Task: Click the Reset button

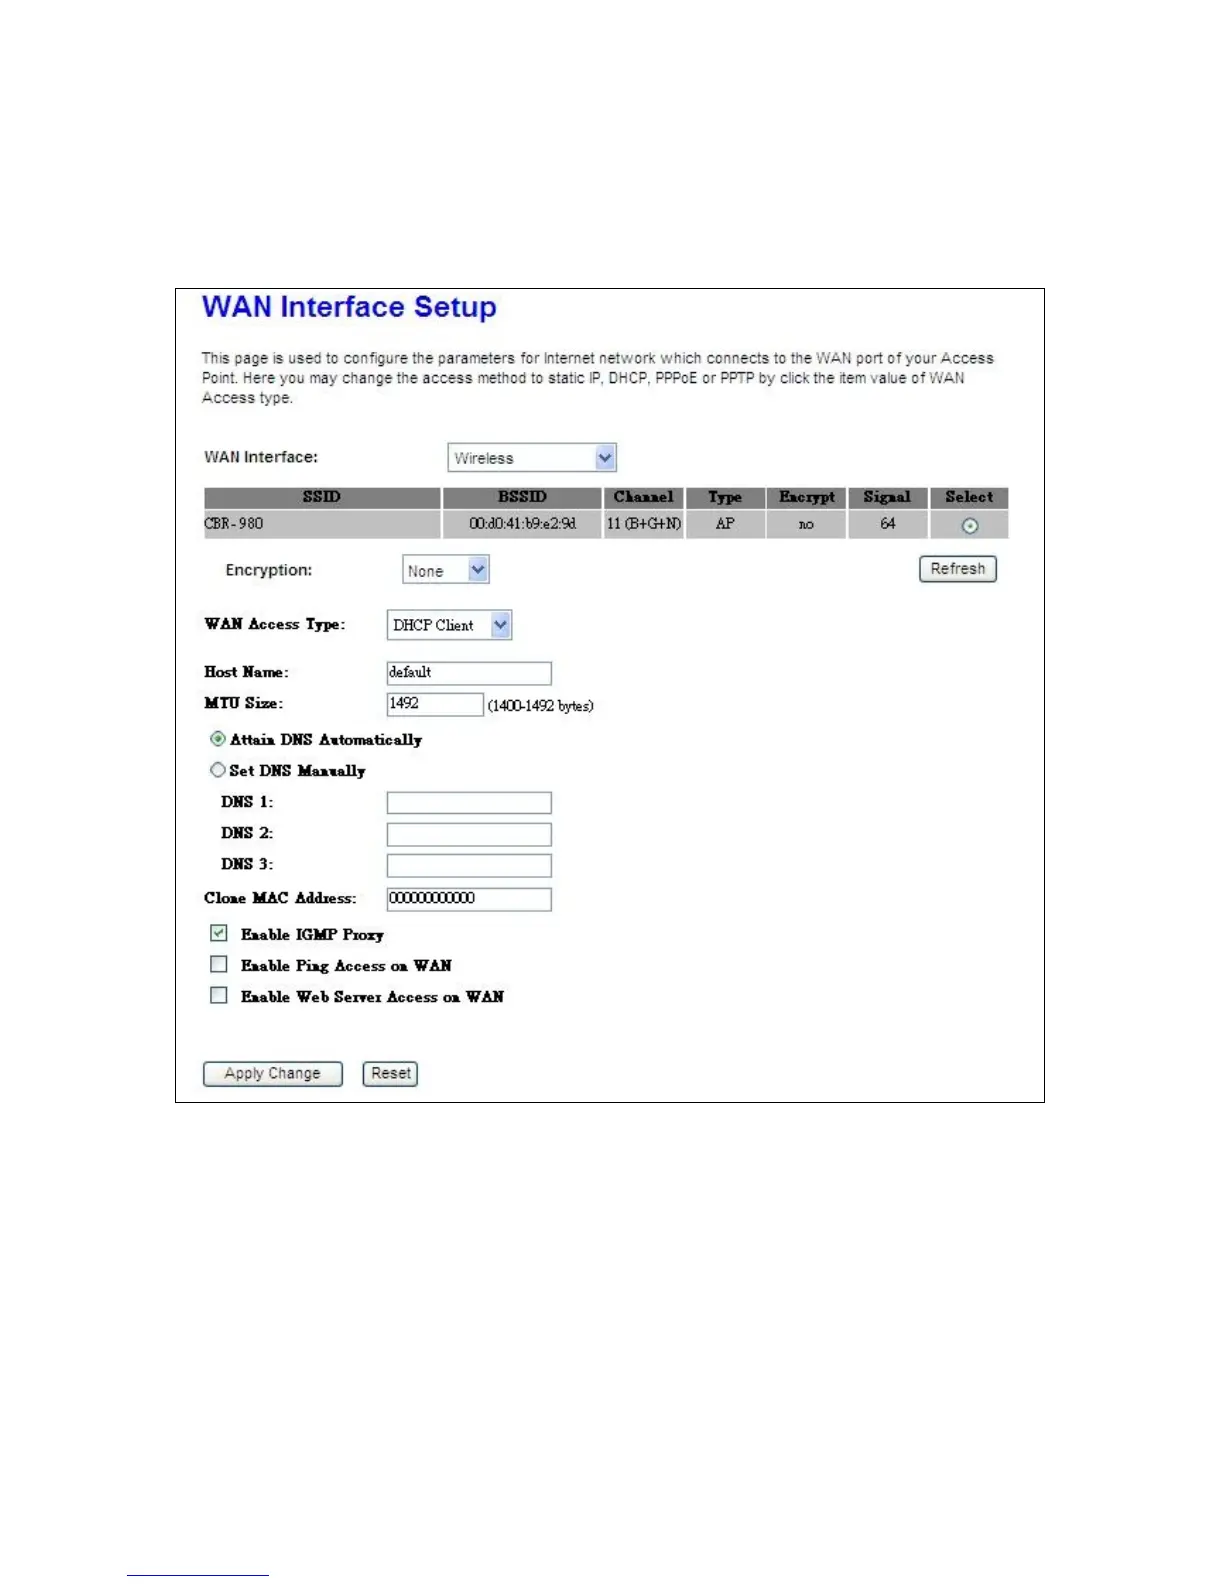Action: pos(390,1073)
